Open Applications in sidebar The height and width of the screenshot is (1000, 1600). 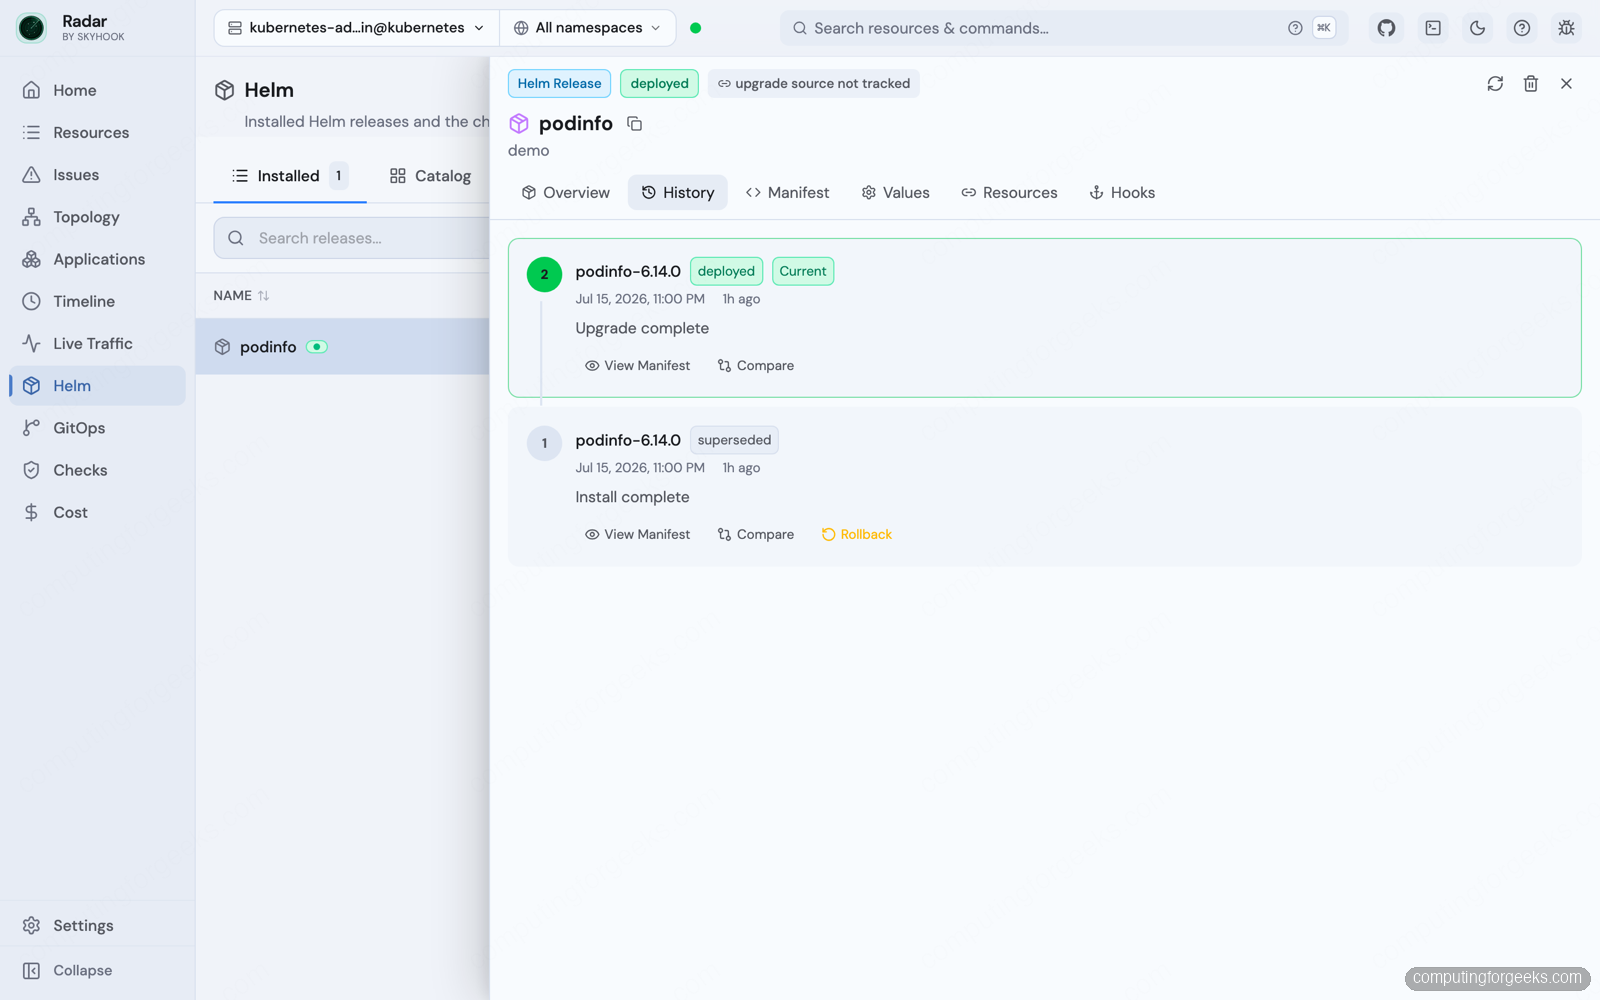(x=97, y=259)
